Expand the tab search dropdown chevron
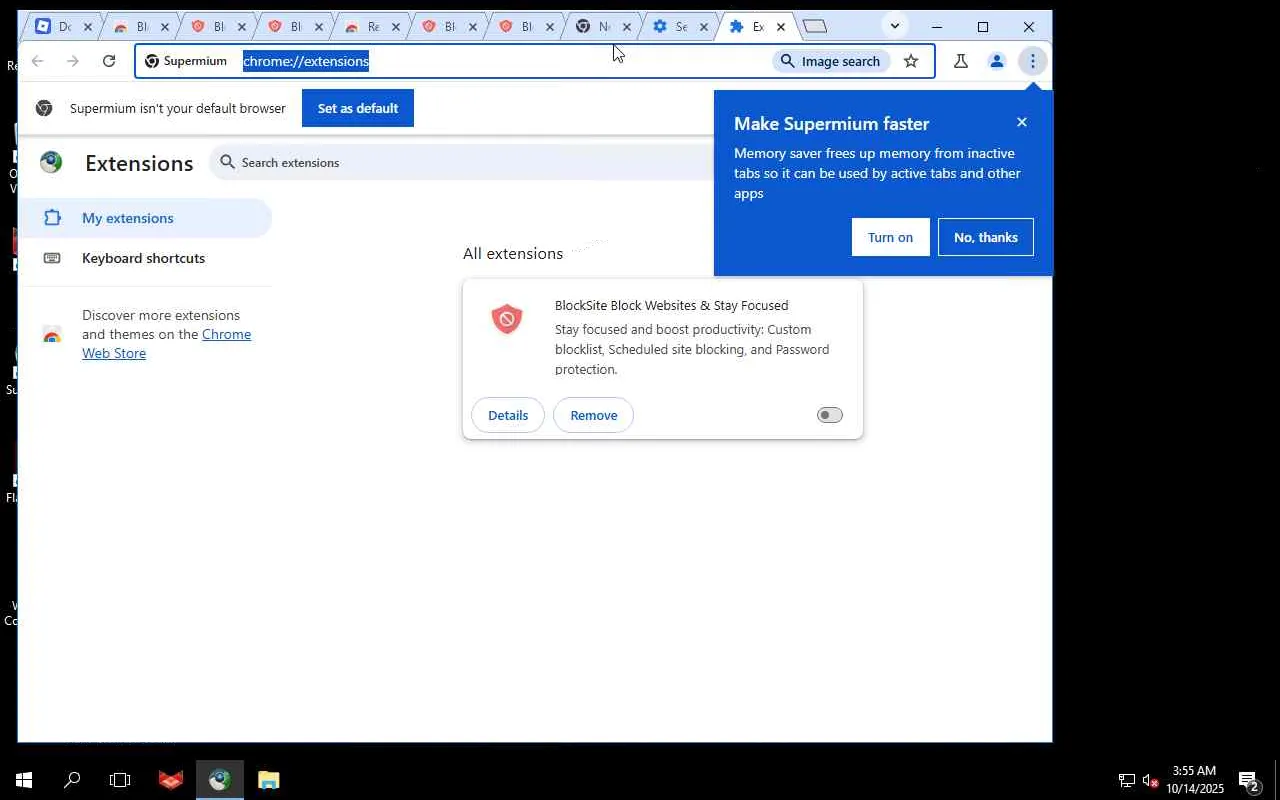The width and height of the screenshot is (1280, 800). (x=895, y=27)
